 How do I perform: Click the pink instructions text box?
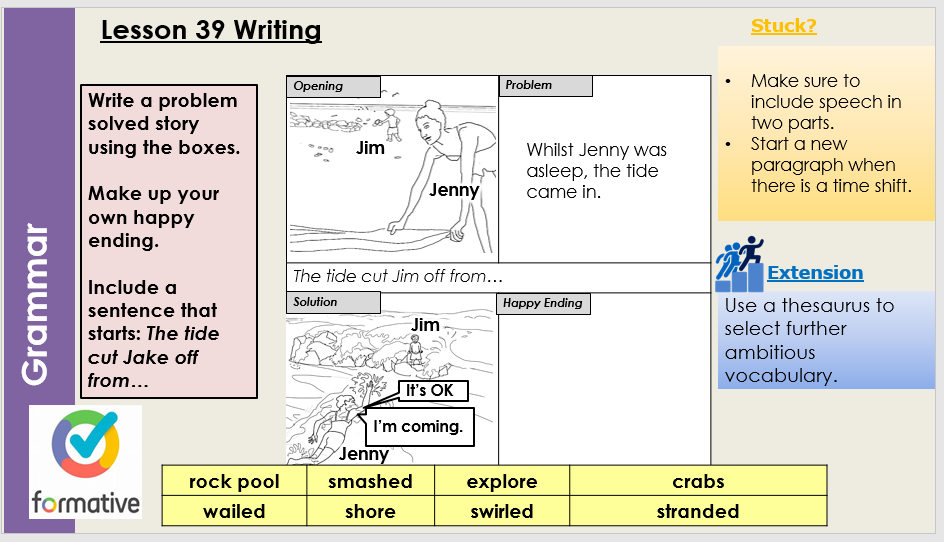(168, 241)
